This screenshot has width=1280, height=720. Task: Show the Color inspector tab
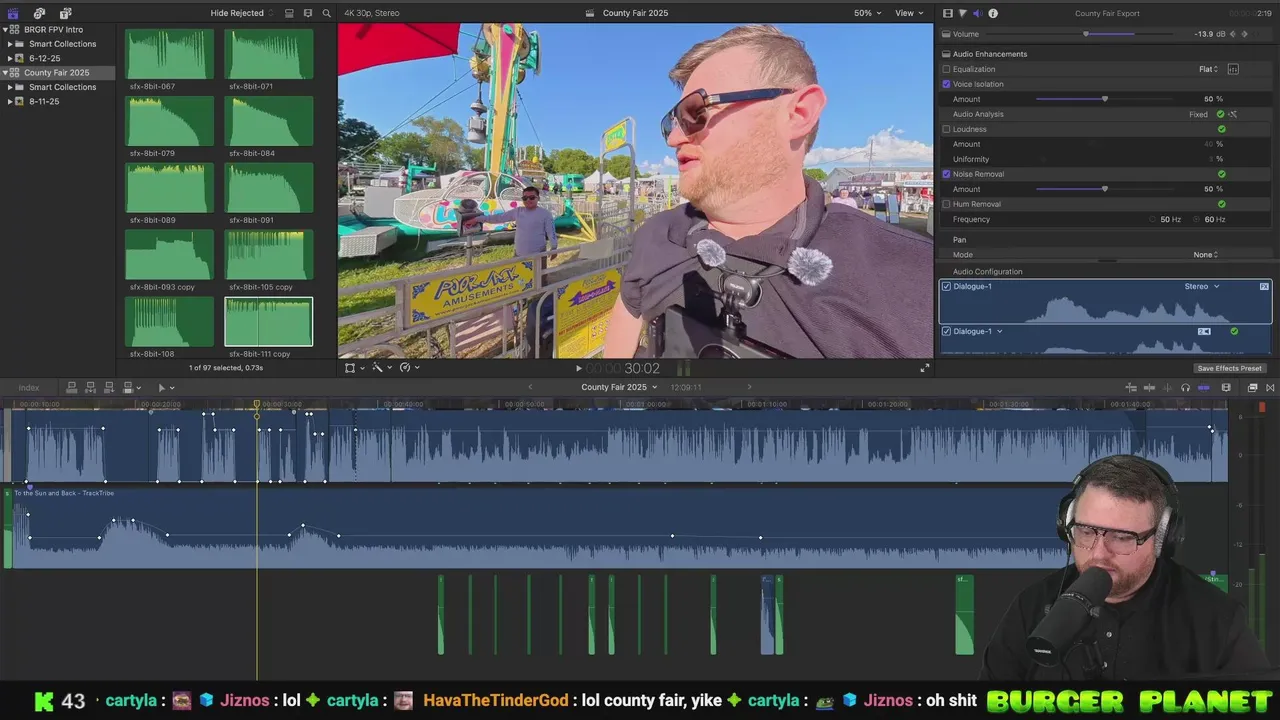[962, 13]
